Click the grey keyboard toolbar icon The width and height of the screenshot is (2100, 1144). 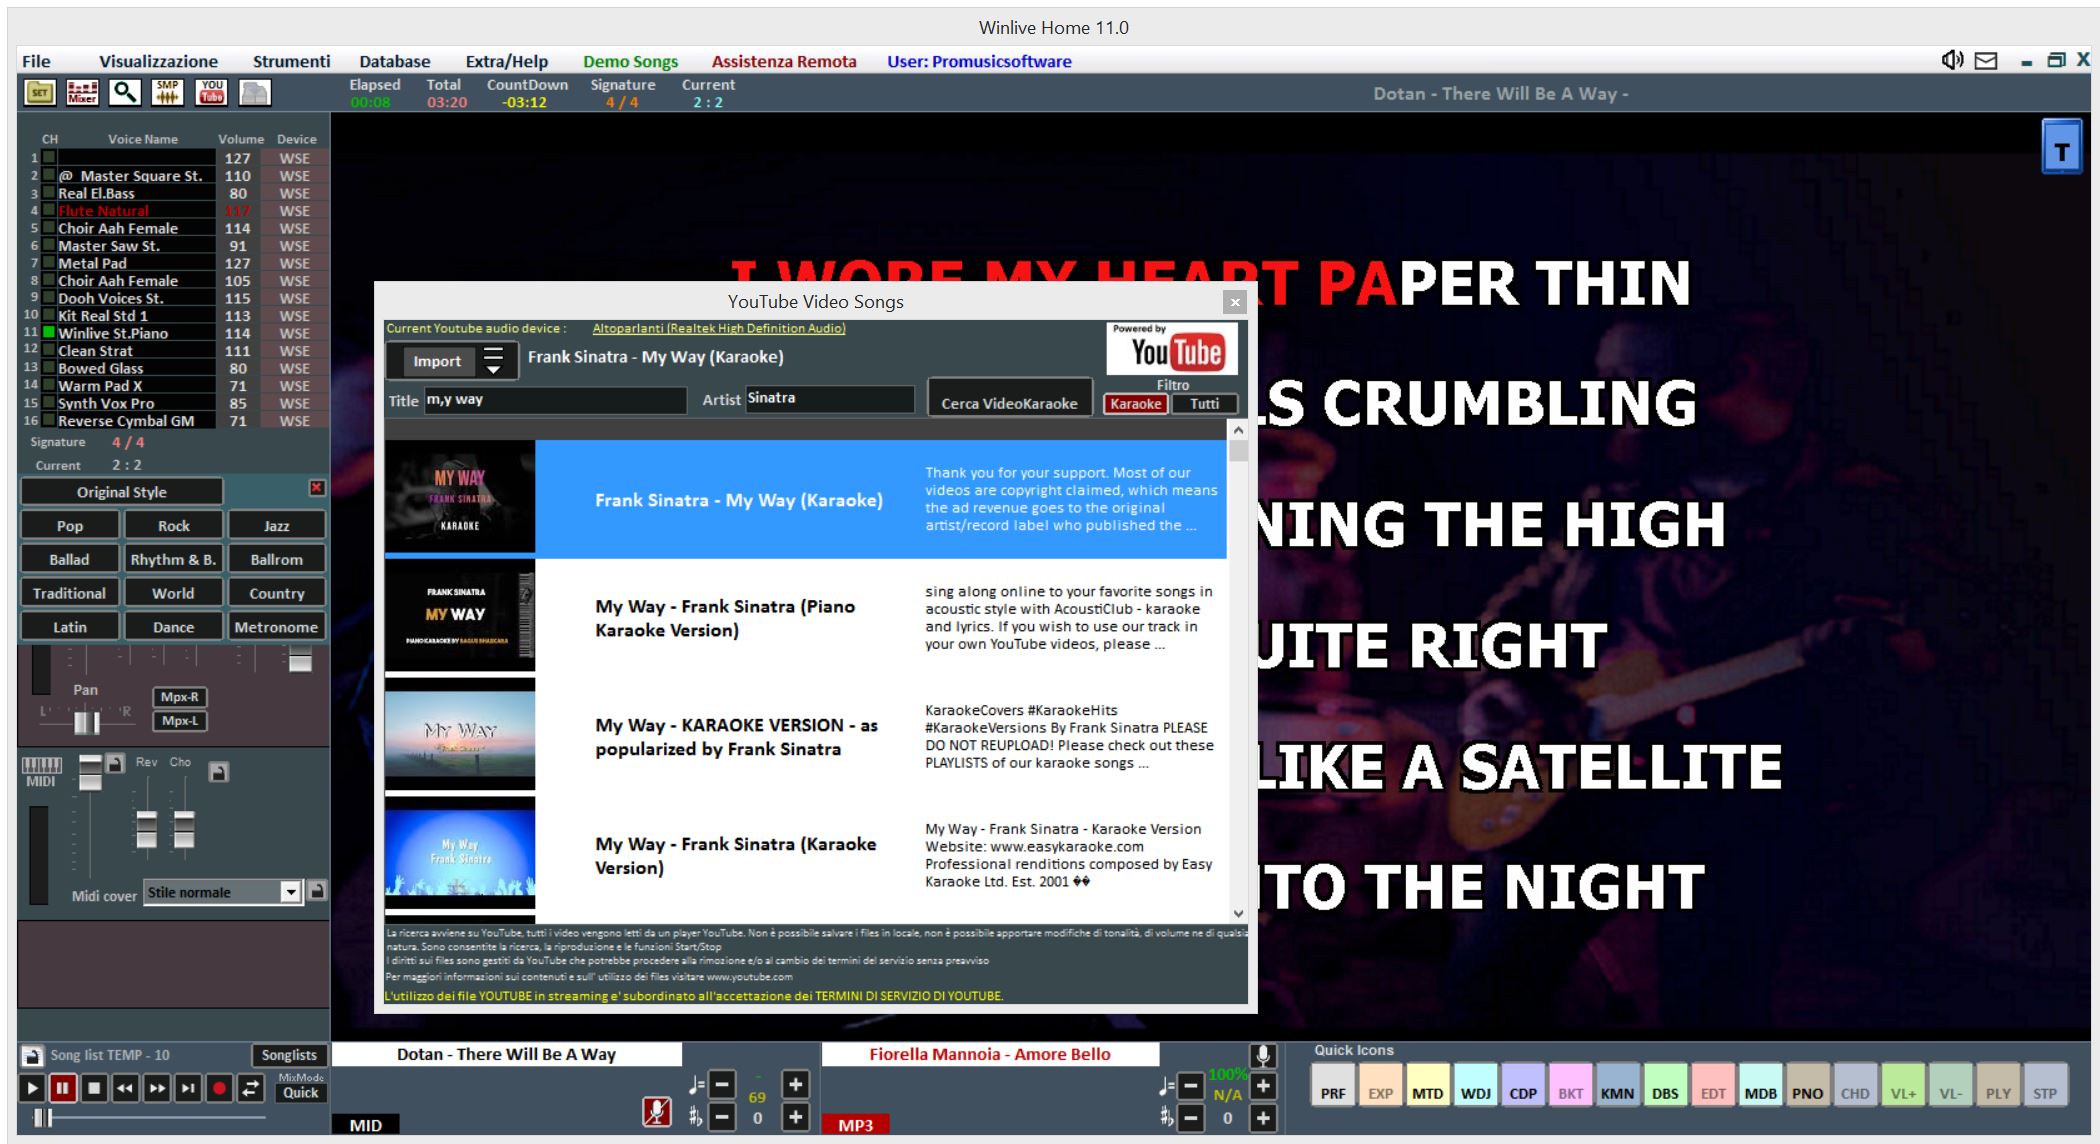pos(255,93)
